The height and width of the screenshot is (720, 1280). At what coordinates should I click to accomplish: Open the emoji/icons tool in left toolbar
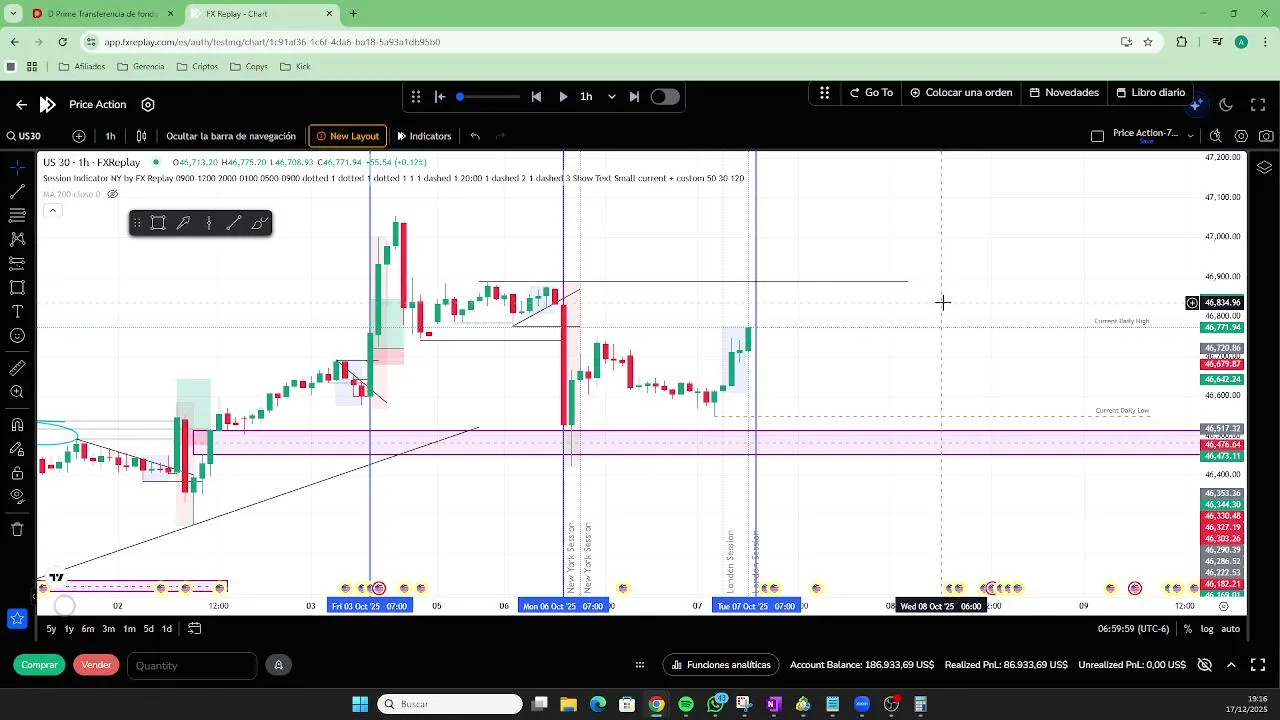pyautogui.click(x=17, y=336)
